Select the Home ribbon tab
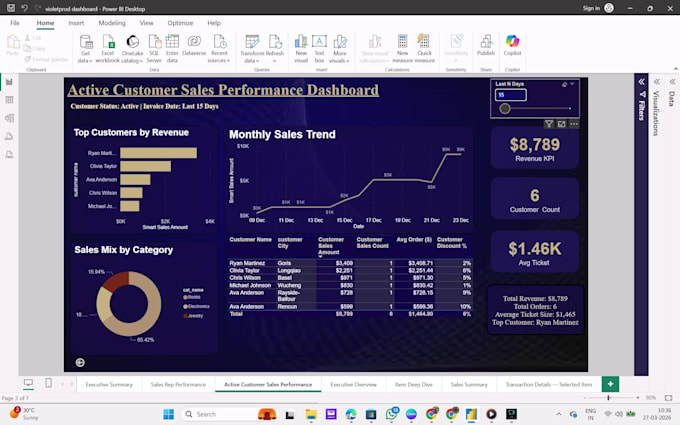 [x=45, y=23]
